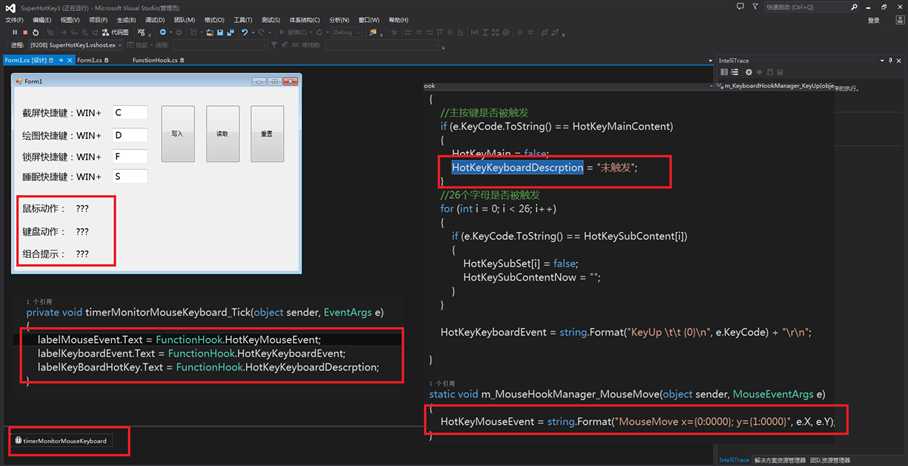Select the 键盘动作 label on Form1
This screenshot has height=466, width=908.
click(x=44, y=232)
